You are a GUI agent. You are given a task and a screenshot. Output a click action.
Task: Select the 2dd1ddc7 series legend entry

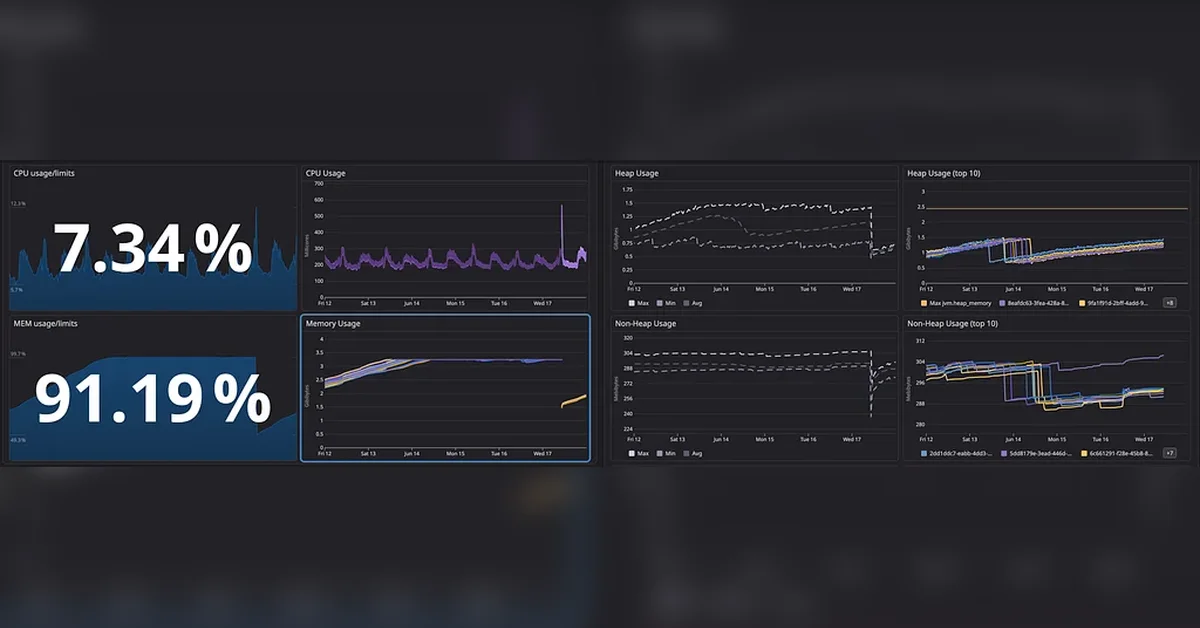pyautogui.click(x=955, y=453)
